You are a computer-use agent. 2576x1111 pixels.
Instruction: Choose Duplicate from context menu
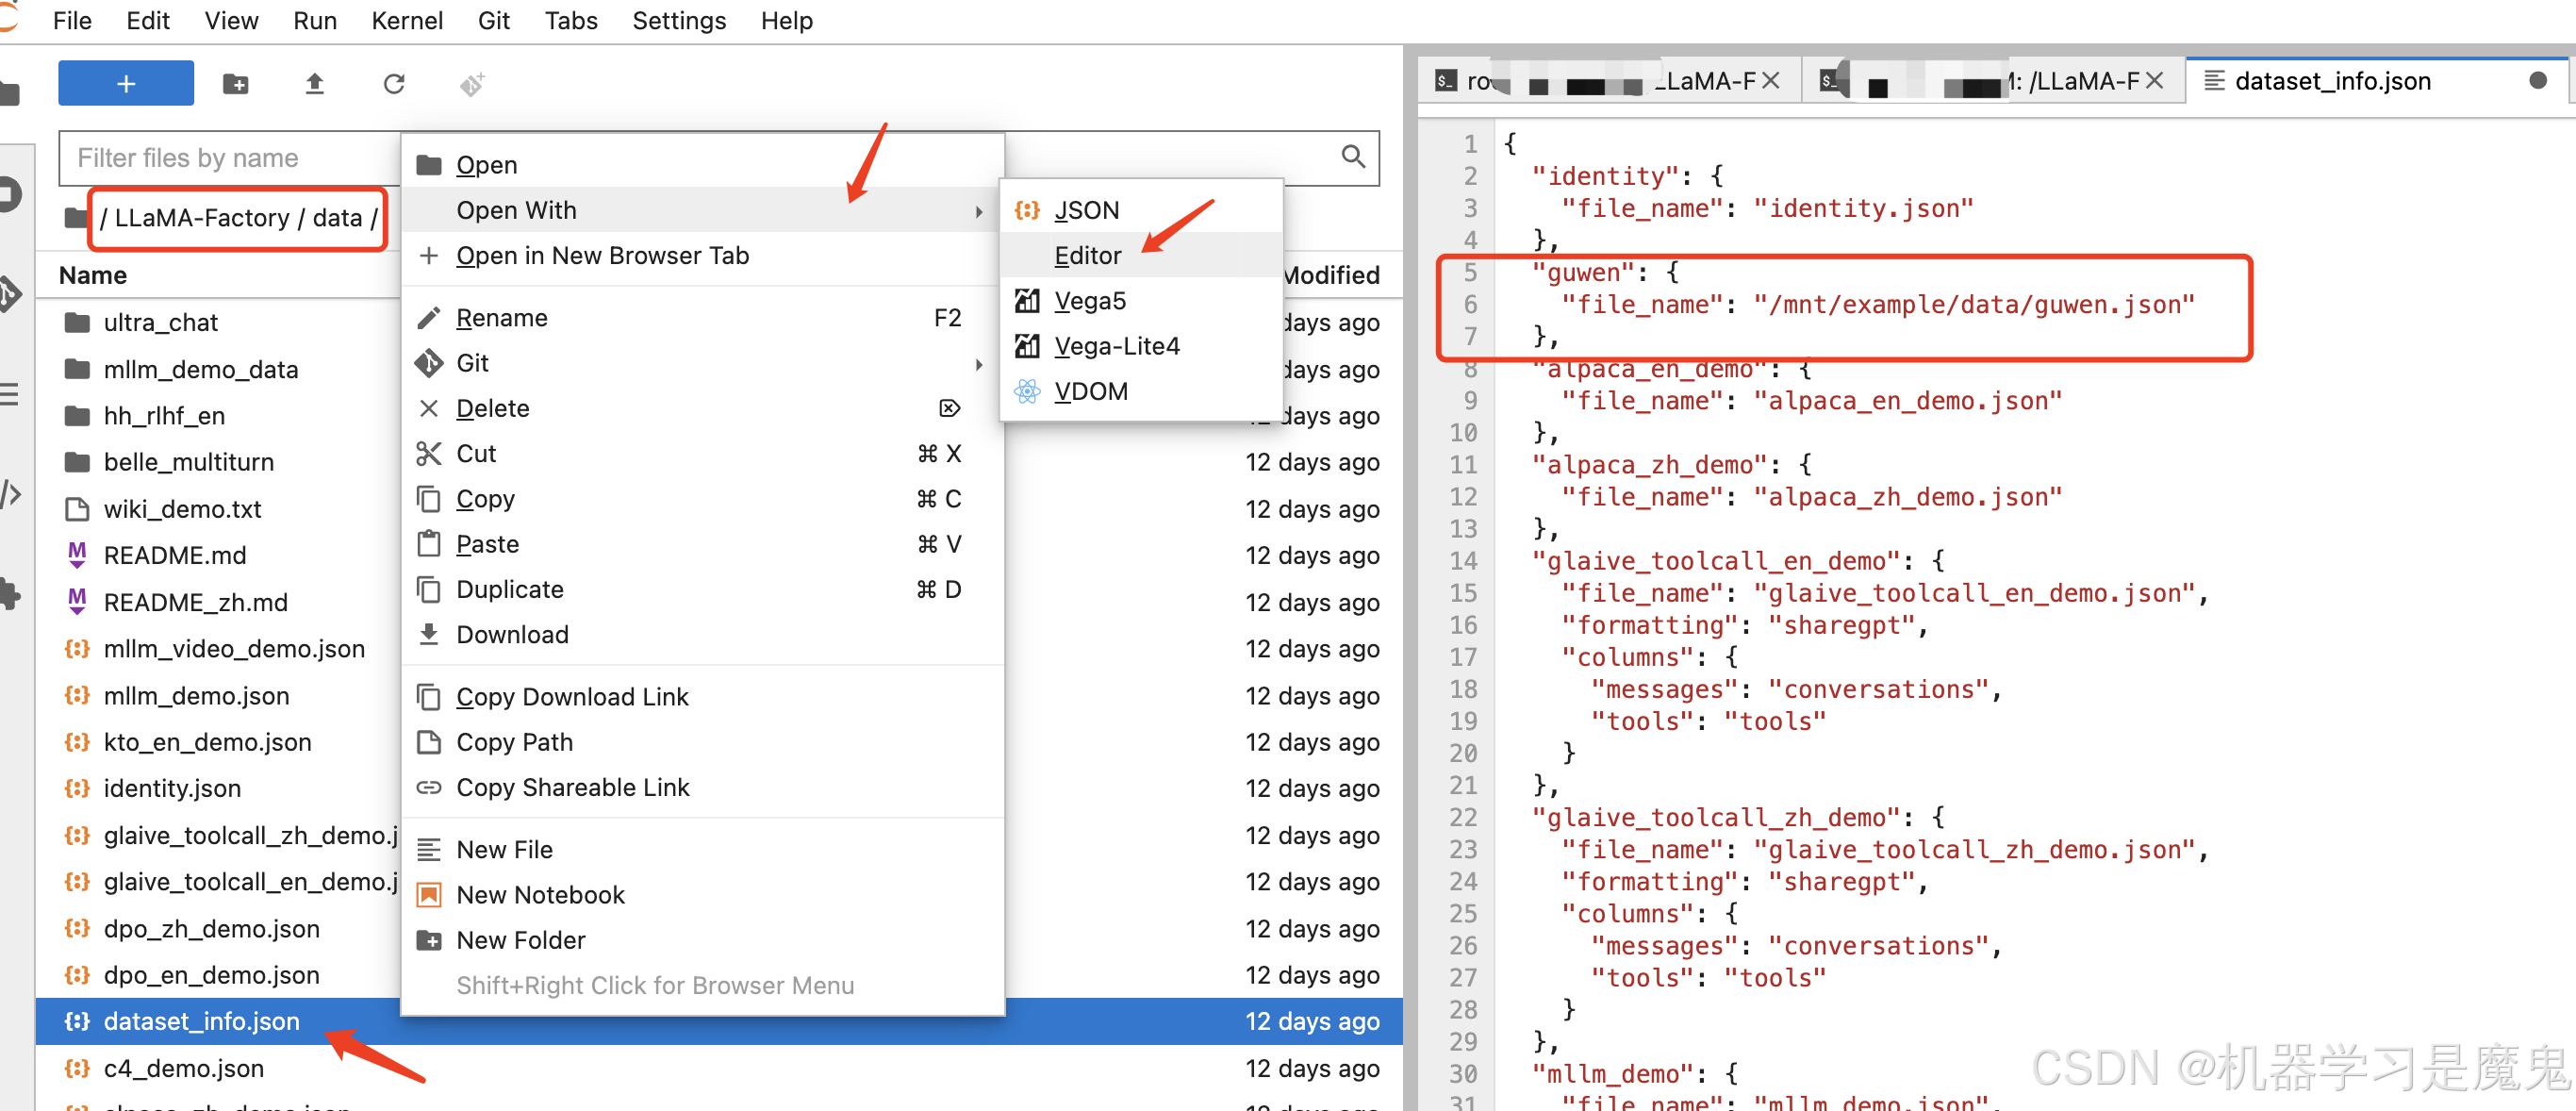point(702,590)
